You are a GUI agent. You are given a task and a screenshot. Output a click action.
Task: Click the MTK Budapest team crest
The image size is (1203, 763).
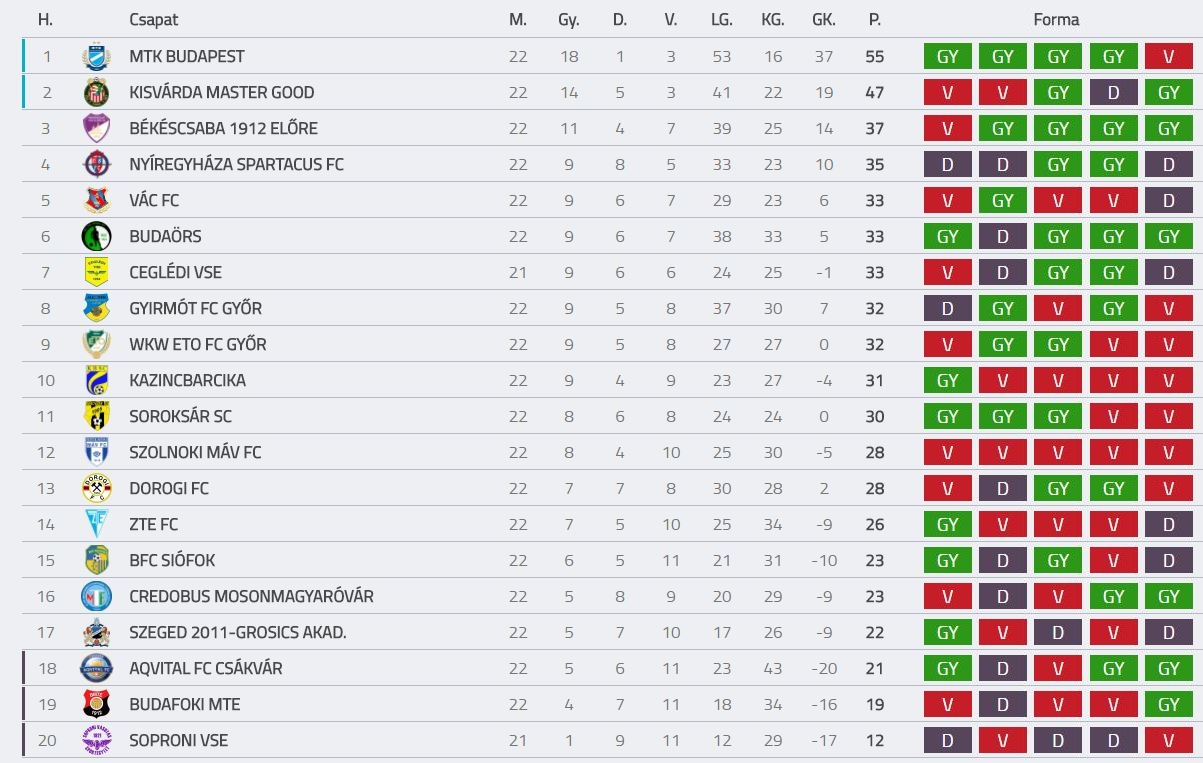[96, 57]
